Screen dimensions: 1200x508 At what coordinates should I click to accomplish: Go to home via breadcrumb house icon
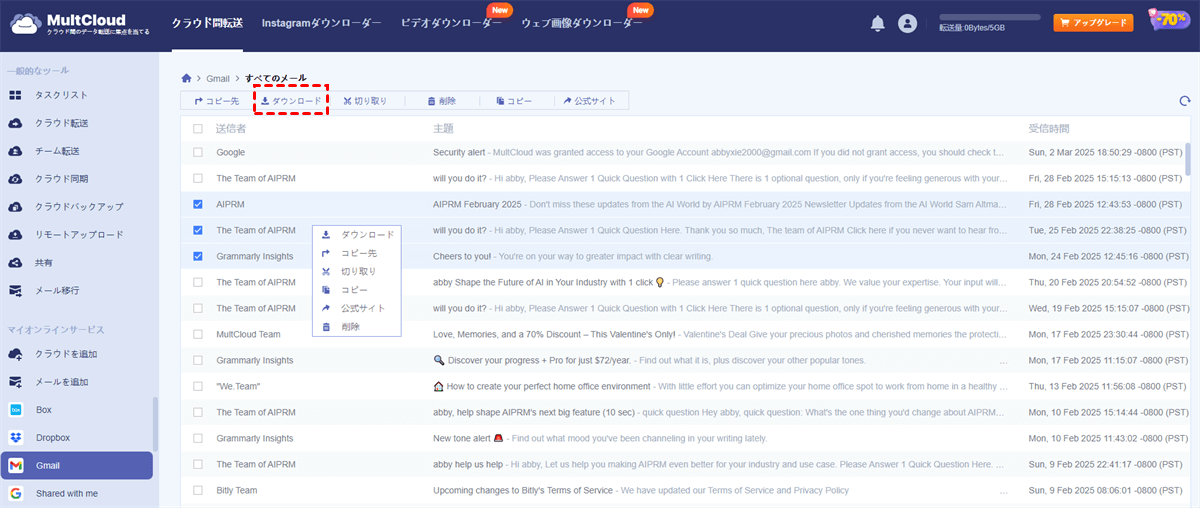coord(186,78)
